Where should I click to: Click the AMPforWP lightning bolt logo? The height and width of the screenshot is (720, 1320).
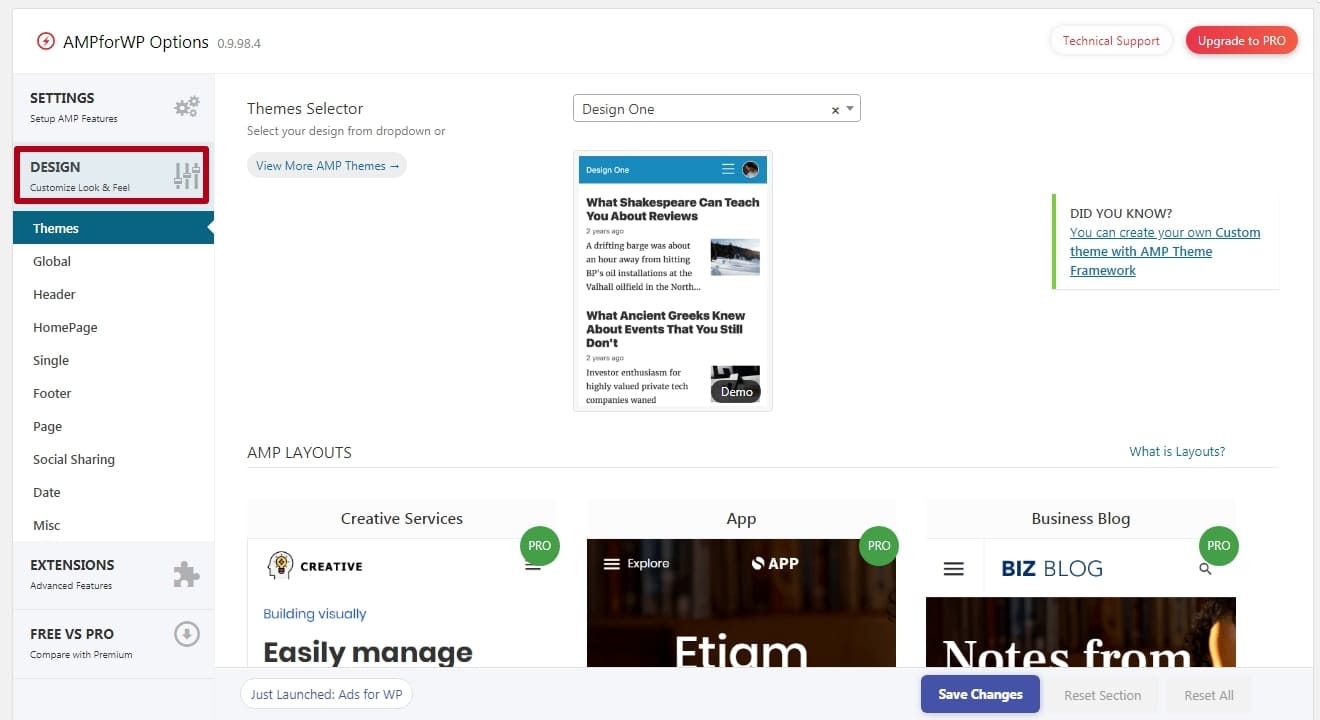pyautogui.click(x=45, y=42)
